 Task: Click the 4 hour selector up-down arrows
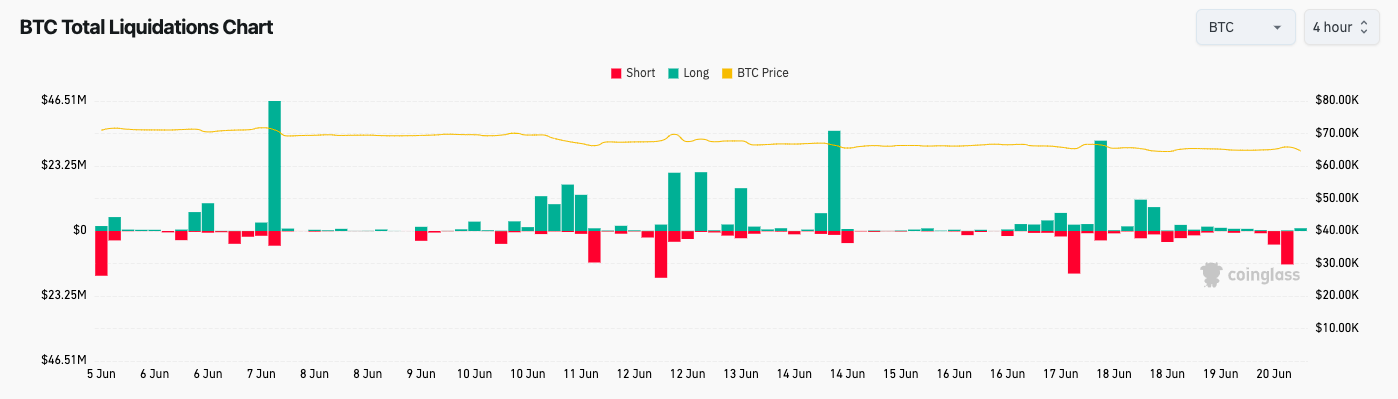(1364, 27)
